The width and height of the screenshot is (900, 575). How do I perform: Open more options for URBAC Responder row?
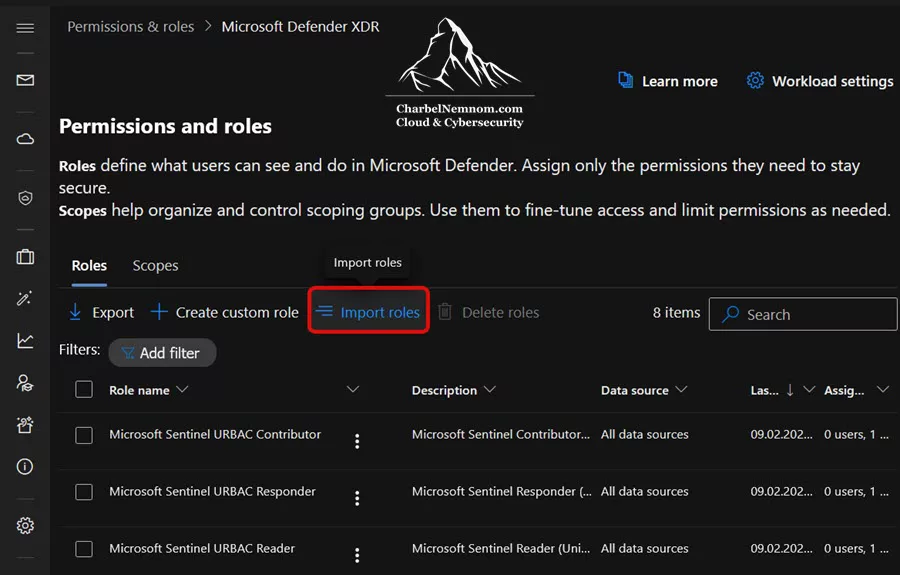(x=357, y=498)
